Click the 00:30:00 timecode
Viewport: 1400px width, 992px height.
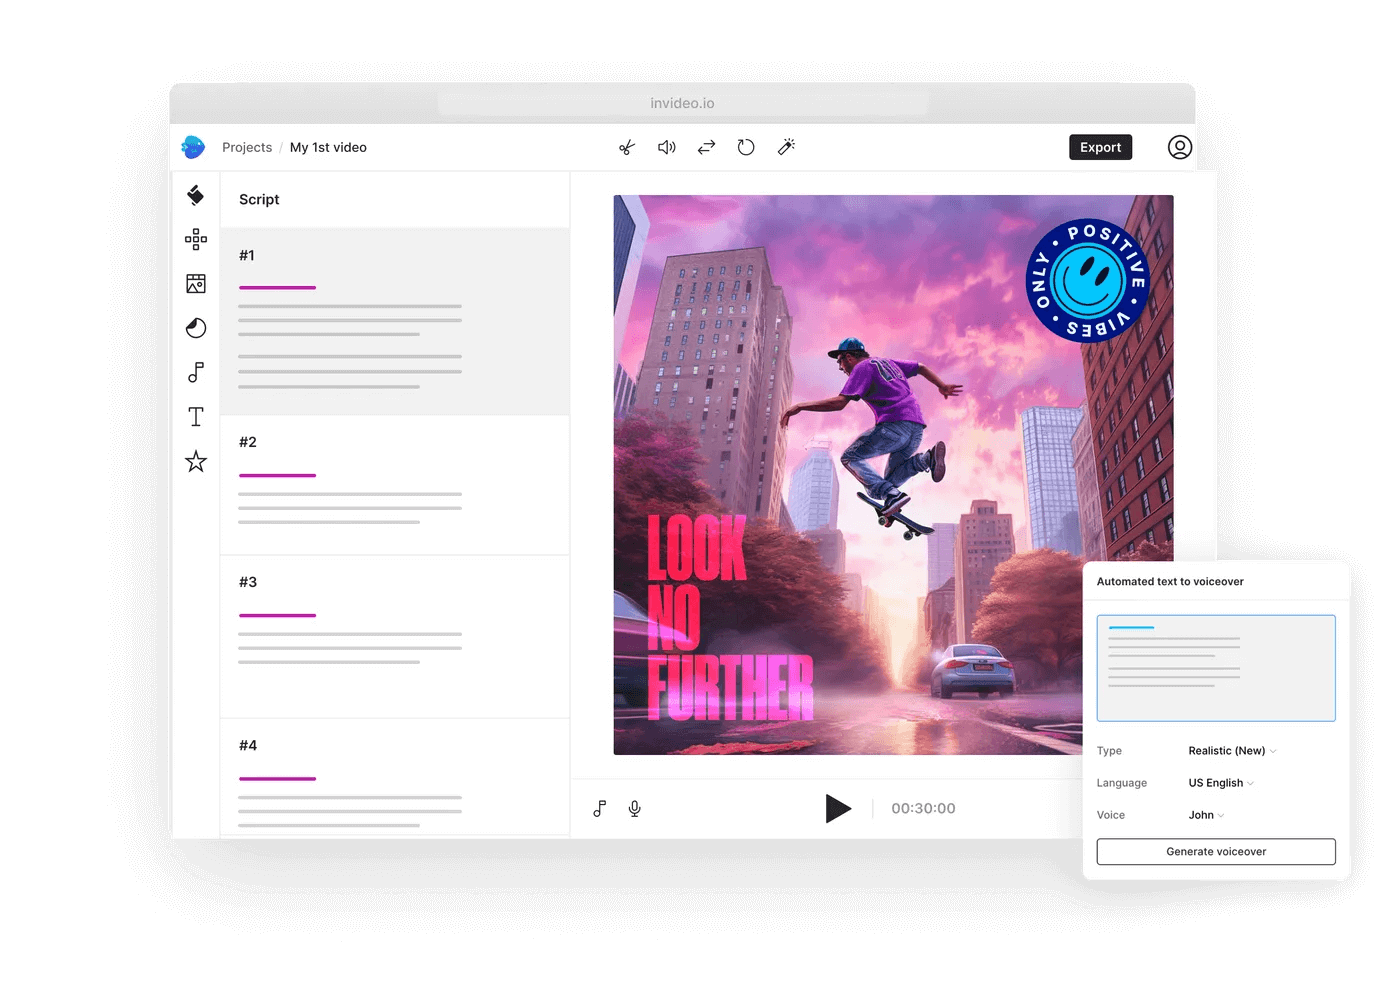[923, 808]
